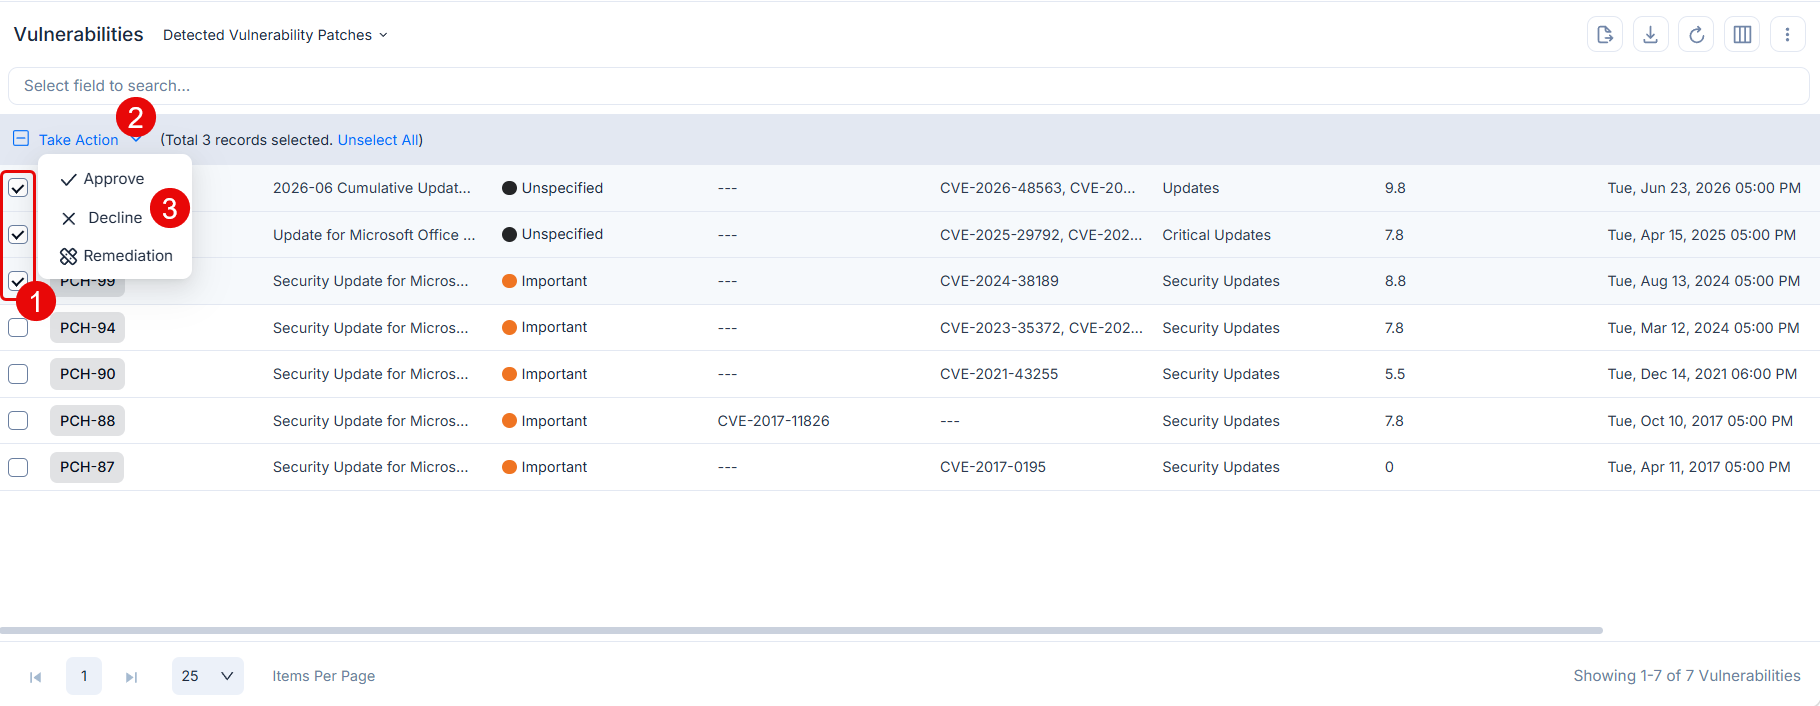Open patch PCH-90
This screenshot has height=706, width=1820.
point(87,374)
